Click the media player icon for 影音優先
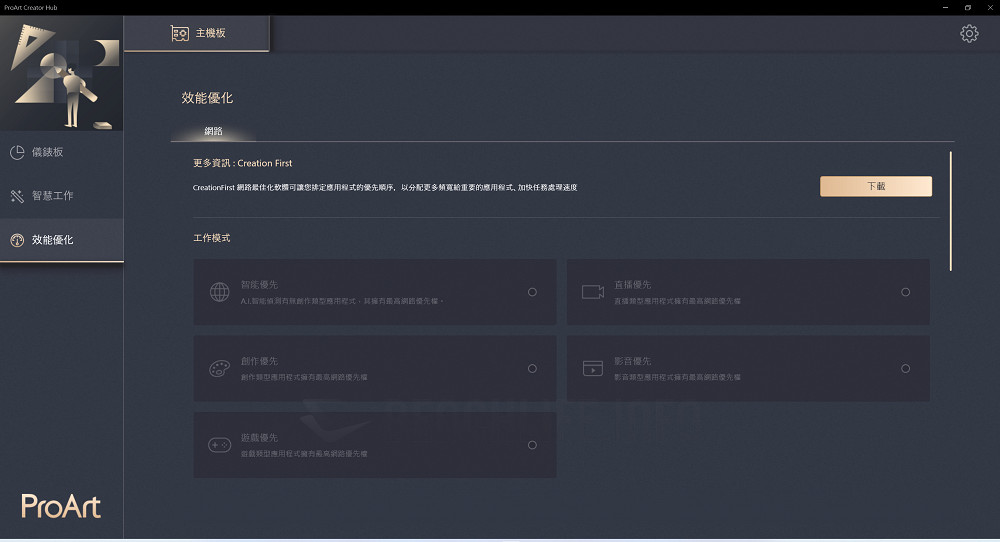This screenshot has width=1000, height=542. coord(592,369)
